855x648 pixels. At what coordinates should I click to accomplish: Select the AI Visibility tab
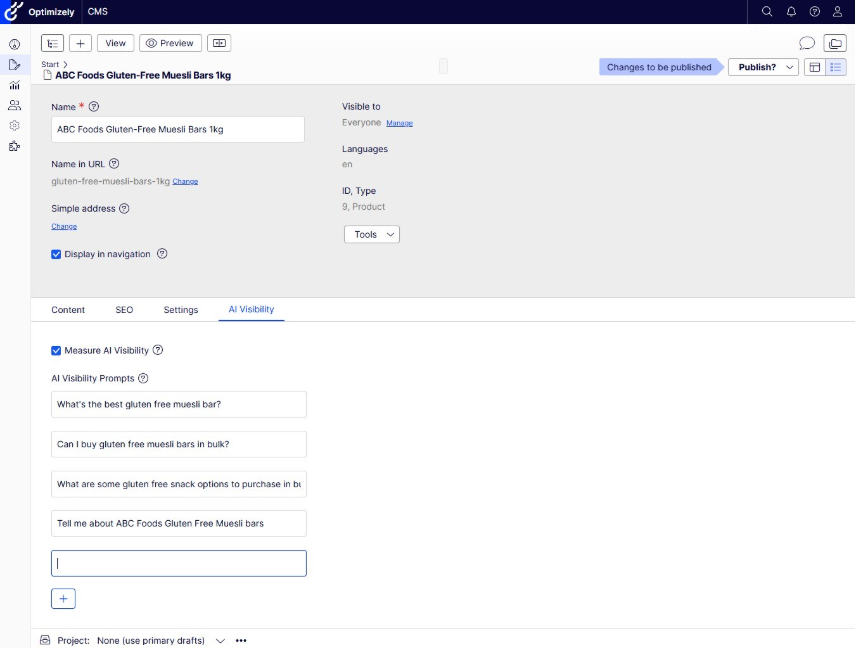tap(251, 309)
